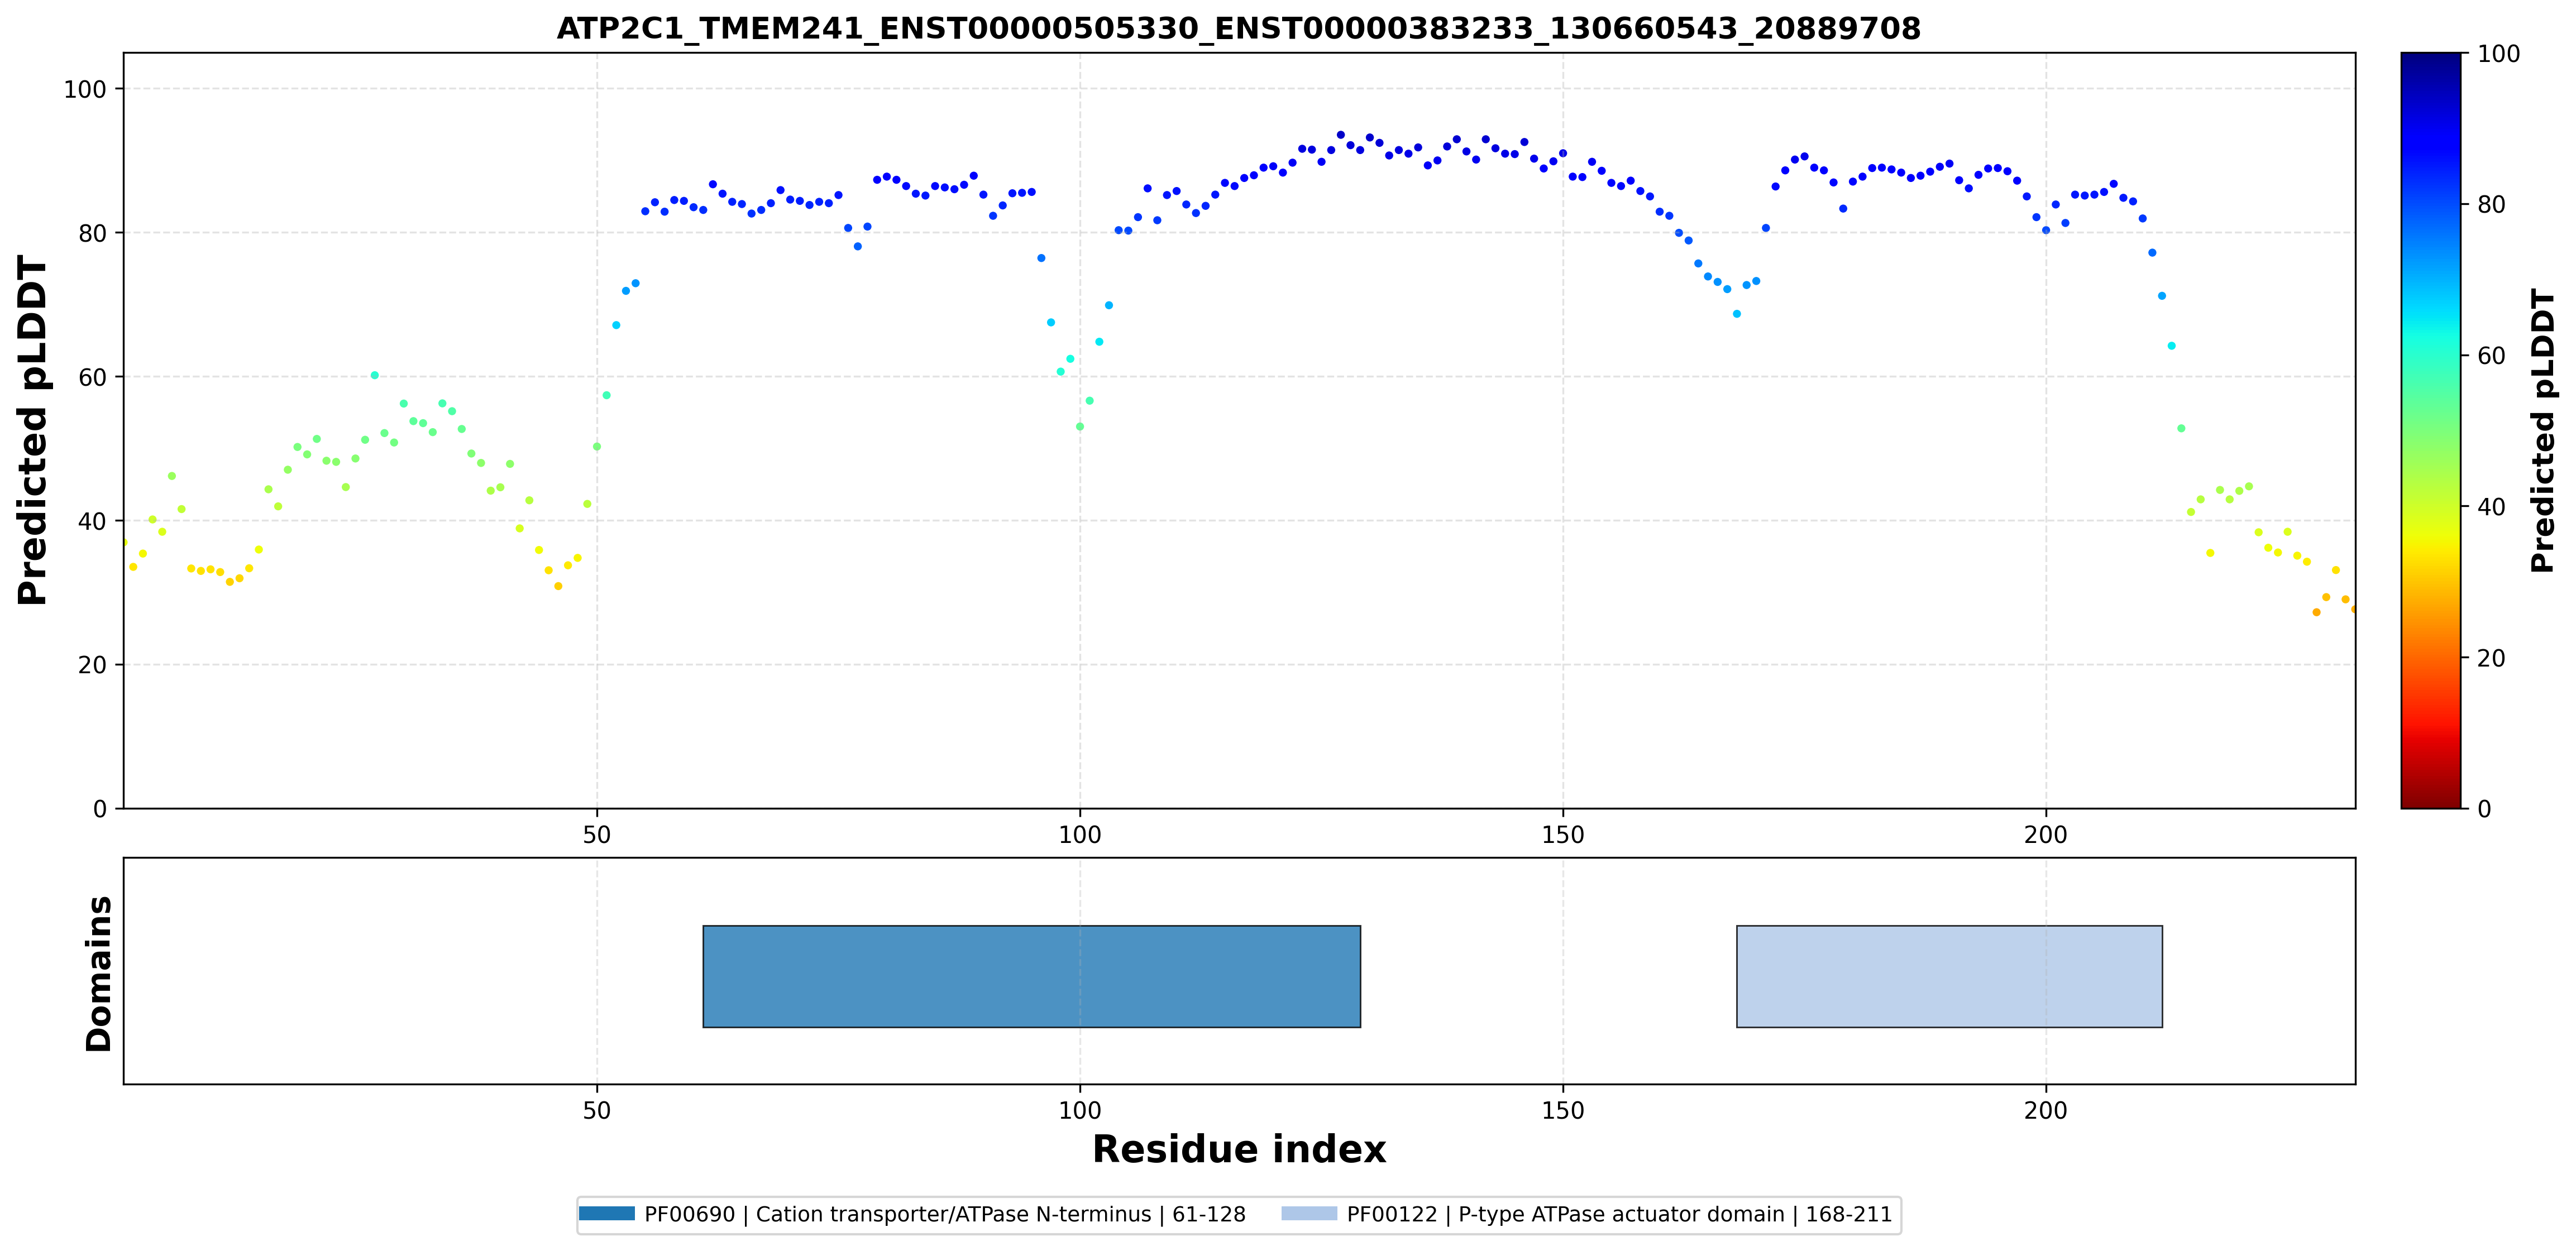This screenshot has height=1251, width=2576.
Task: Click the PF00690 legend text entry
Action: pyautogui.click(x=945, y=1214)
